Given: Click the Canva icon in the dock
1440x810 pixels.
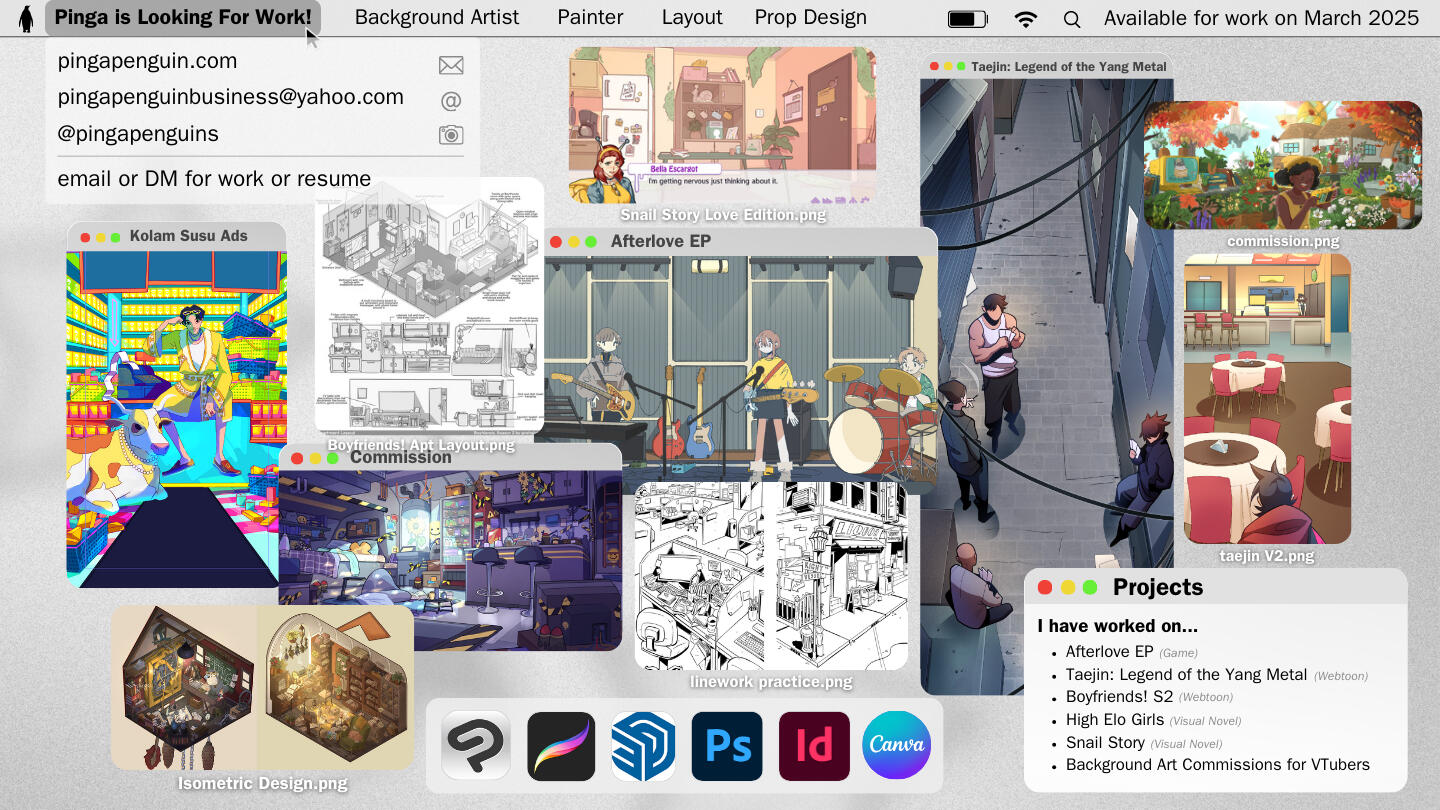Looking at the screenshot, I should pyautogui.click(x=897, y=746).
